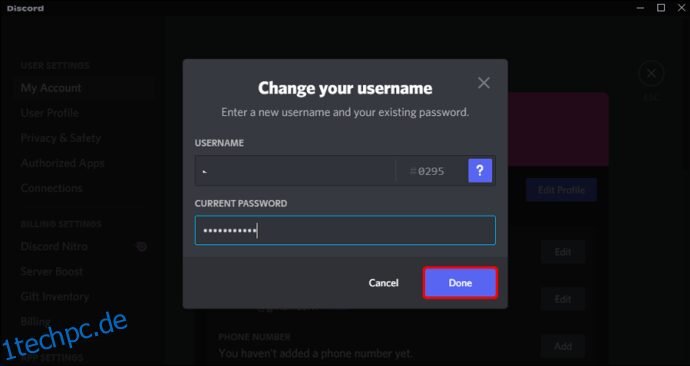The height and width of the screenshot is (366, 690).
Task: Maximize the Discord window
Action: pyautogui.click(x=661, y=7)
